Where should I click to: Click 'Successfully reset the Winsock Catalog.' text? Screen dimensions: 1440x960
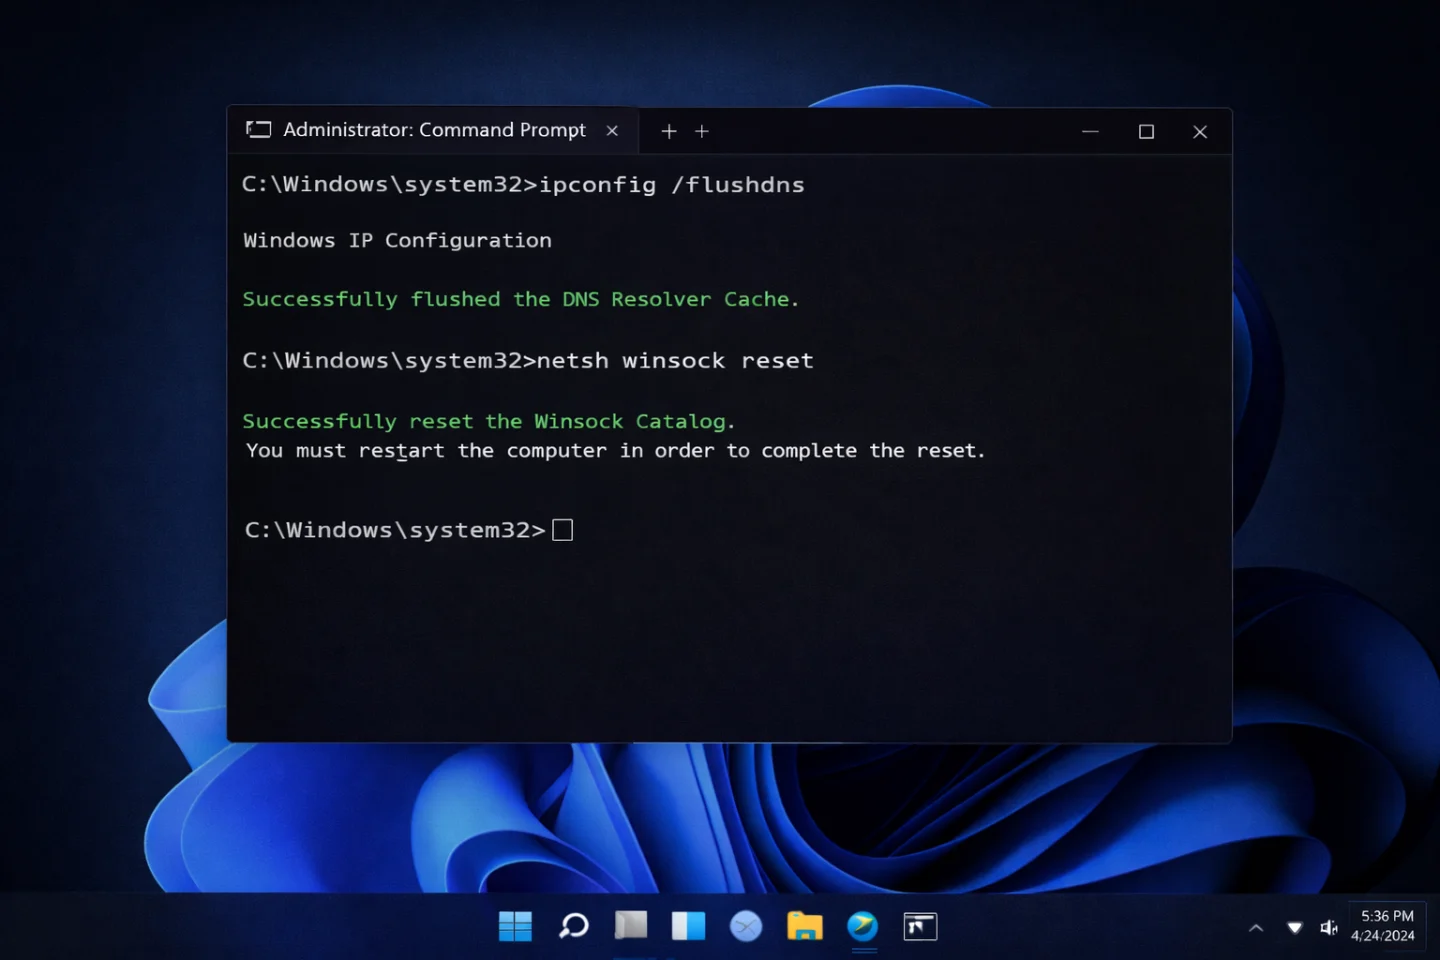tap(488, 422)
